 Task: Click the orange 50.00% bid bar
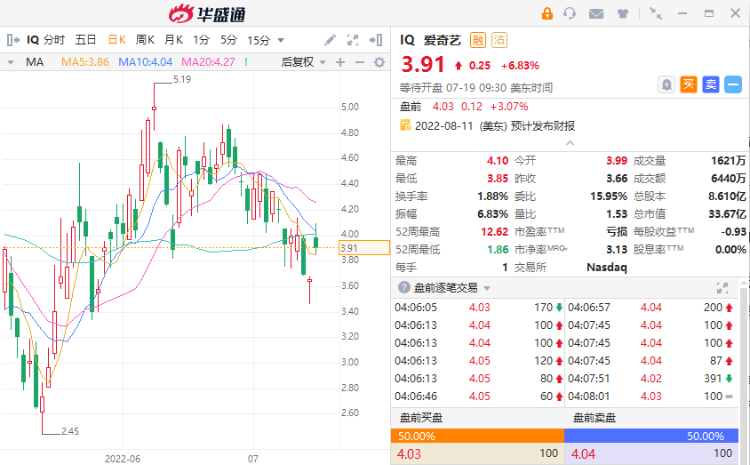pyautogui.click(x=477, y=436)
